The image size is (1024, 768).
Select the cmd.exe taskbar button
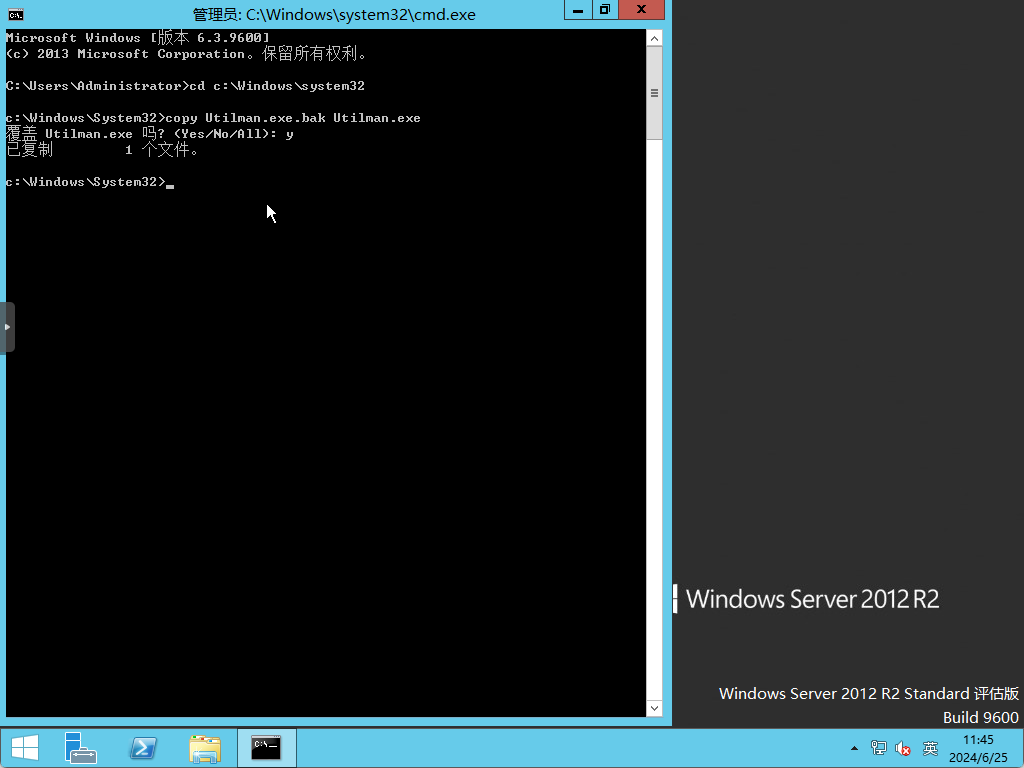coord(266,748)
